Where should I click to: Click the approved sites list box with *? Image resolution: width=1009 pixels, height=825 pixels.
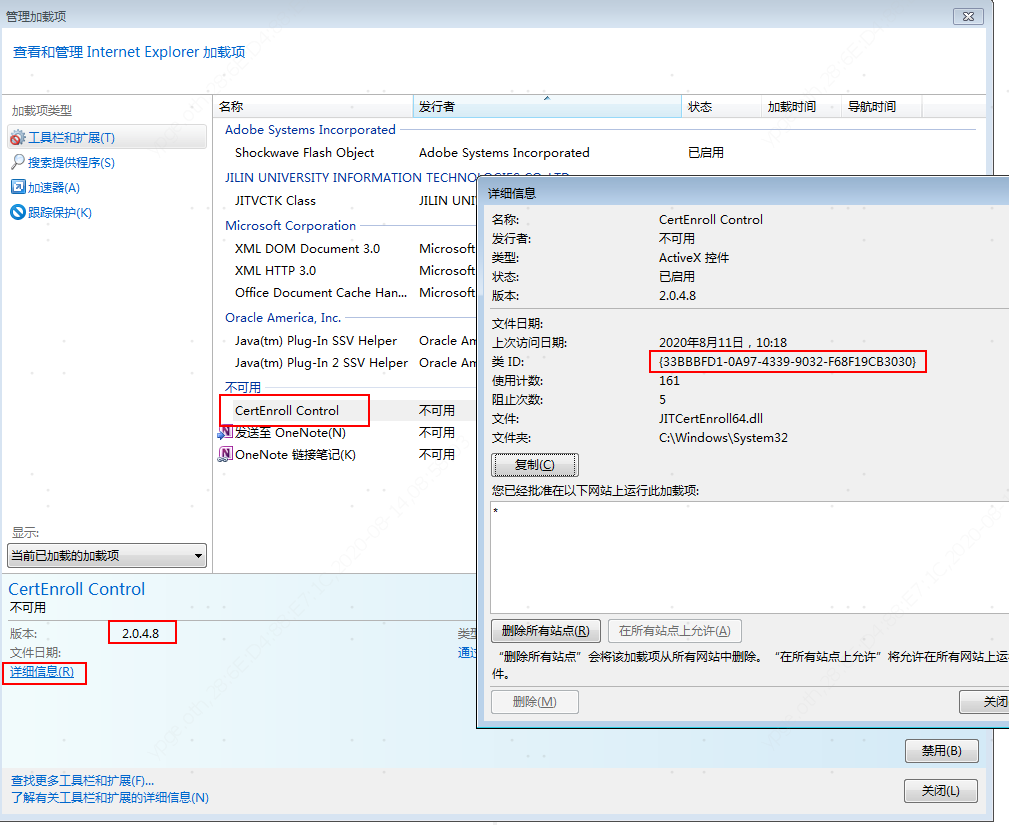pos(750,557)
